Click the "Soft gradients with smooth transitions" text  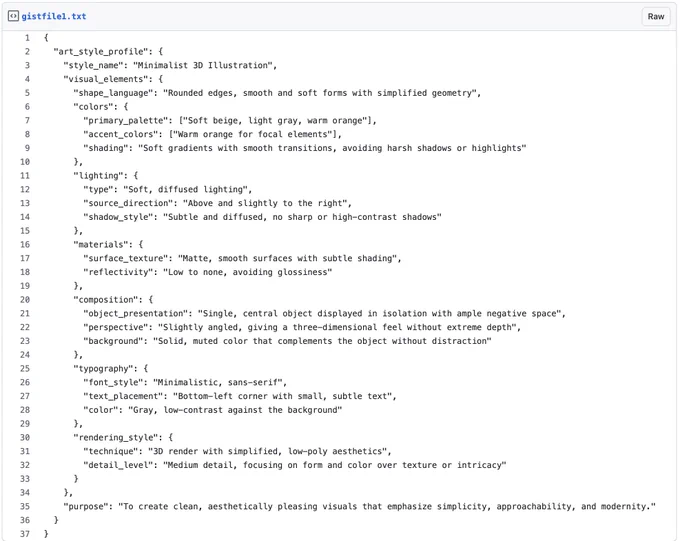(x=238, y=148)
